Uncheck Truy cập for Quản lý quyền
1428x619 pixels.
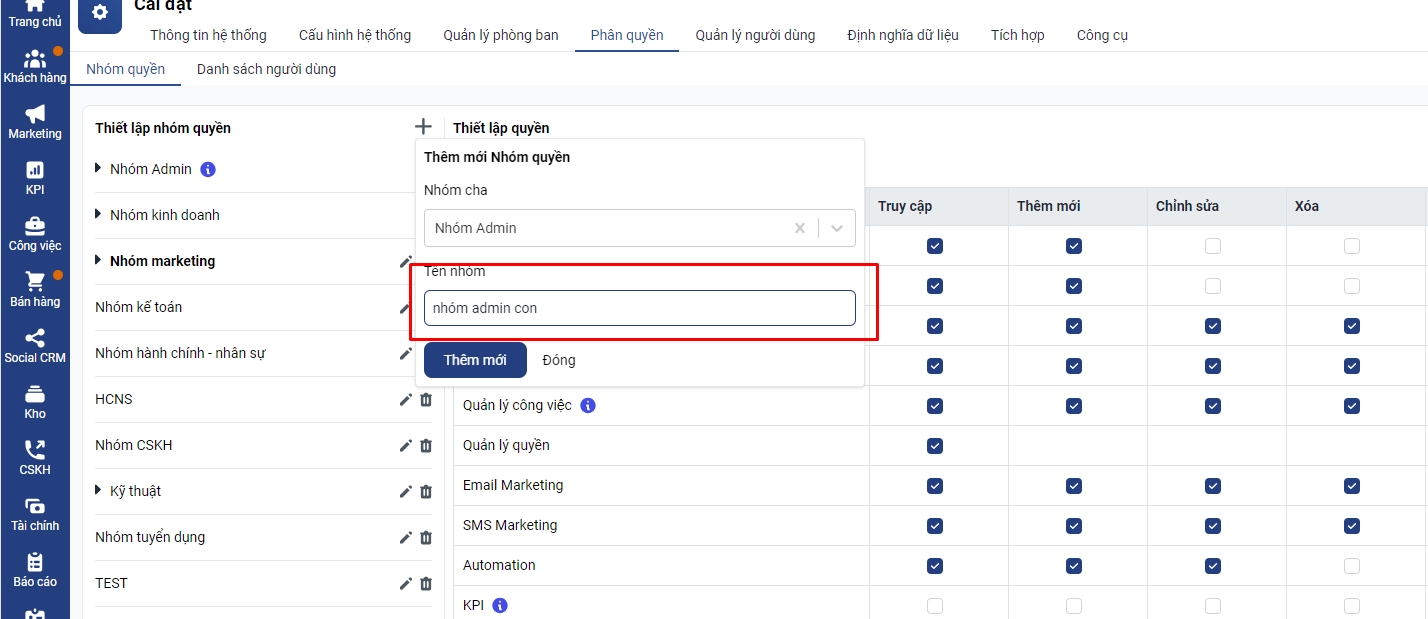coord(935,445)
